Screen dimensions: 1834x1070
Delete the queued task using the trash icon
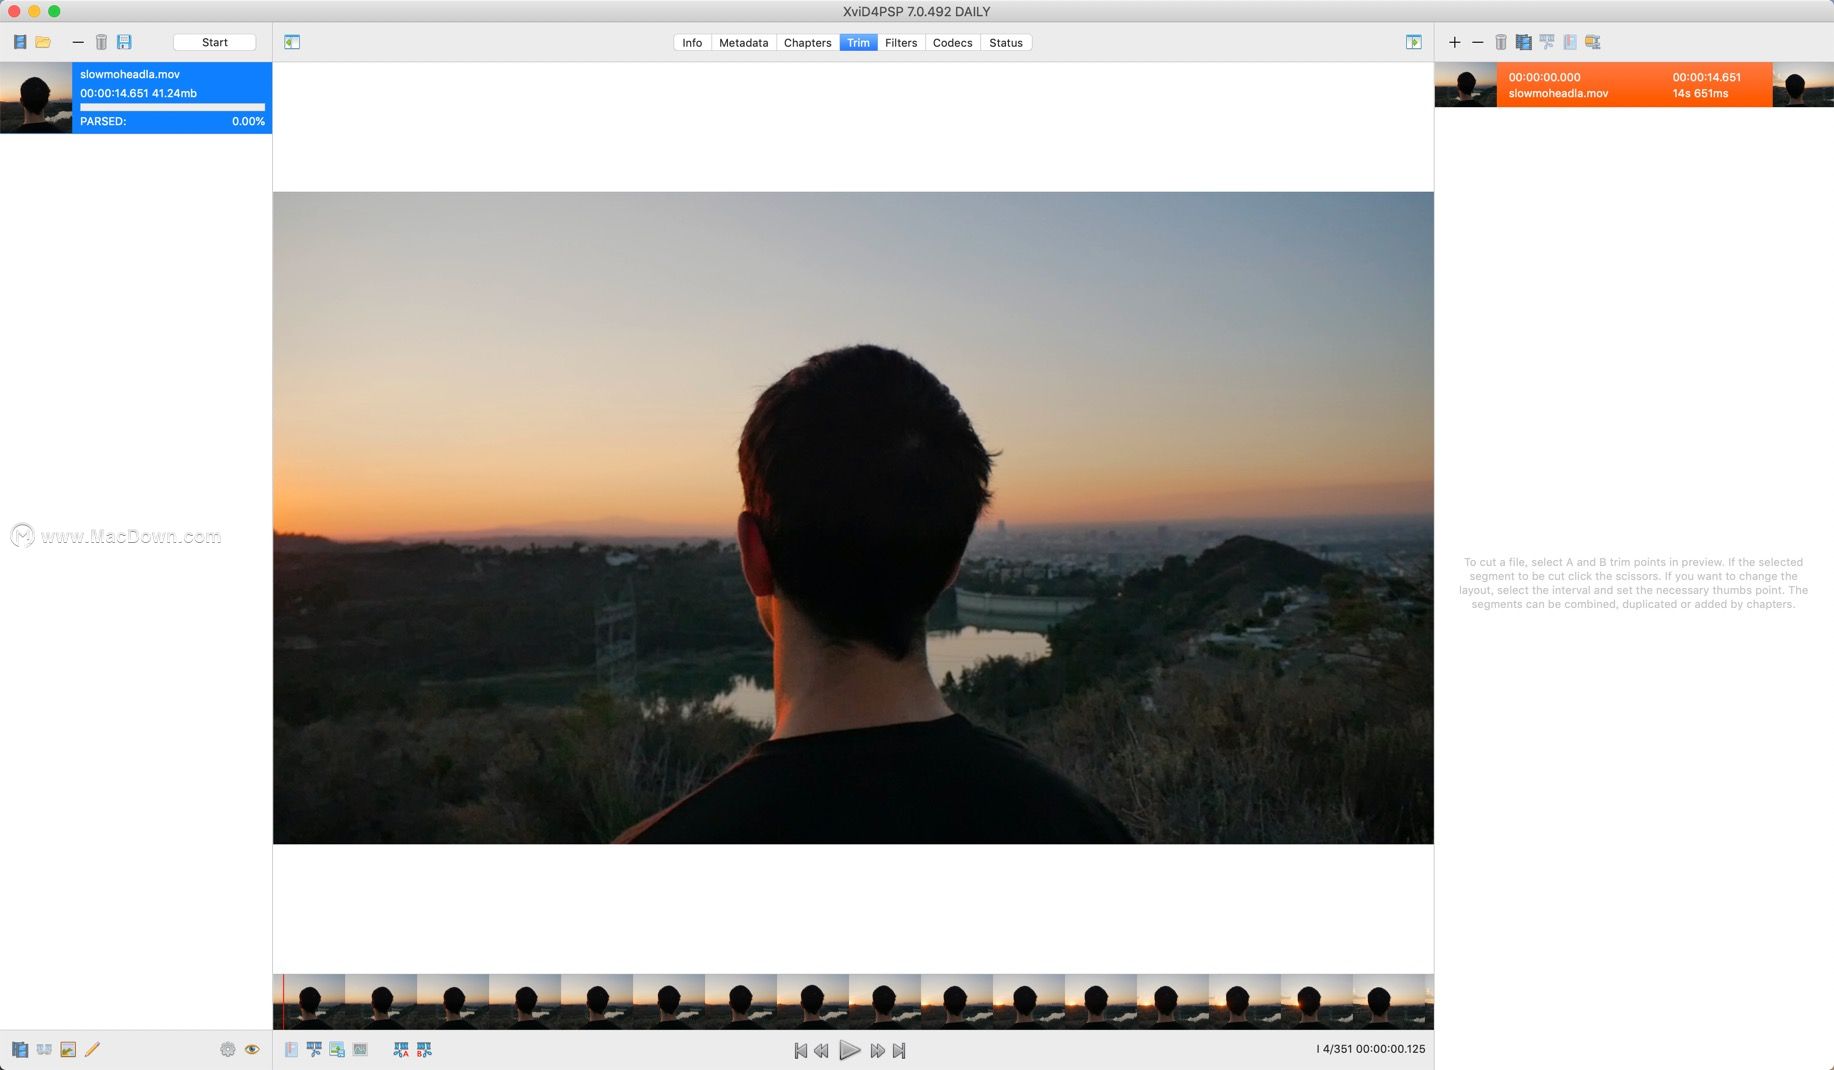100,41
